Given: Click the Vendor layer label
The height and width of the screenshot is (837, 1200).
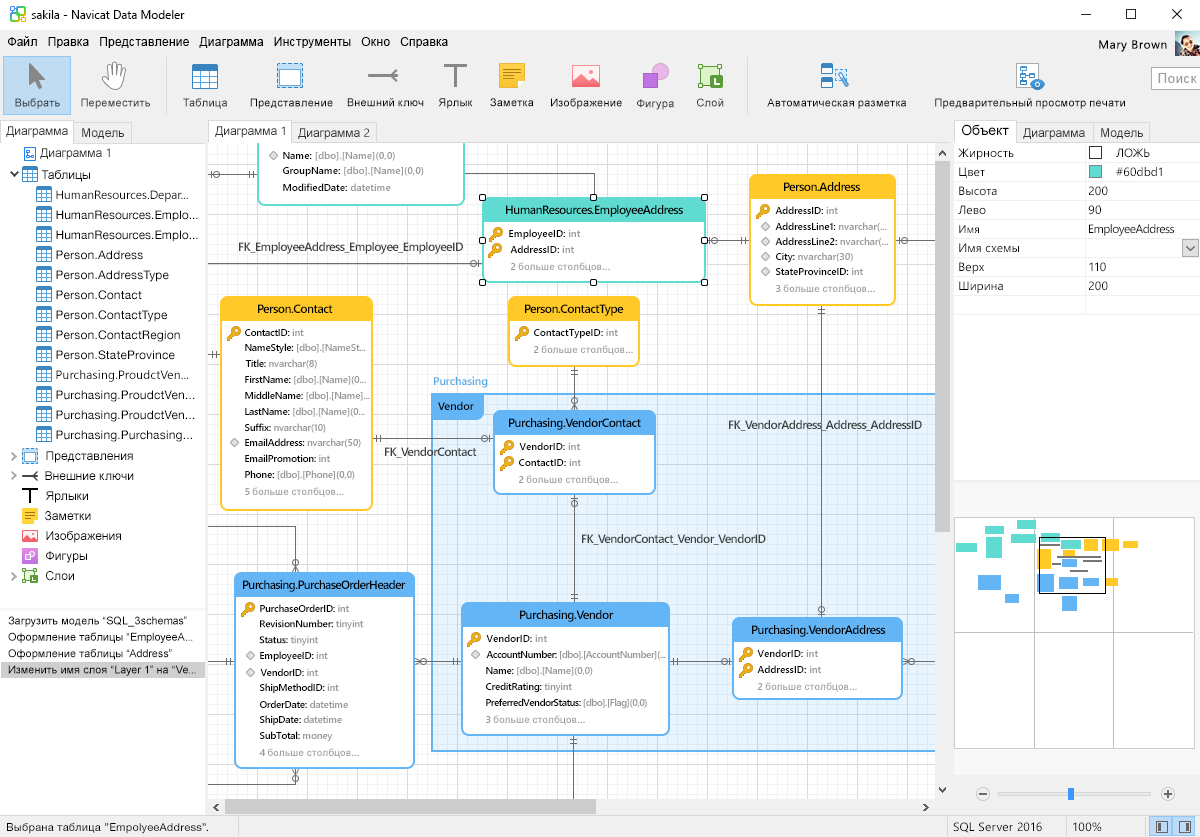Looking at the screenshot, I should [x=456, y=406].
